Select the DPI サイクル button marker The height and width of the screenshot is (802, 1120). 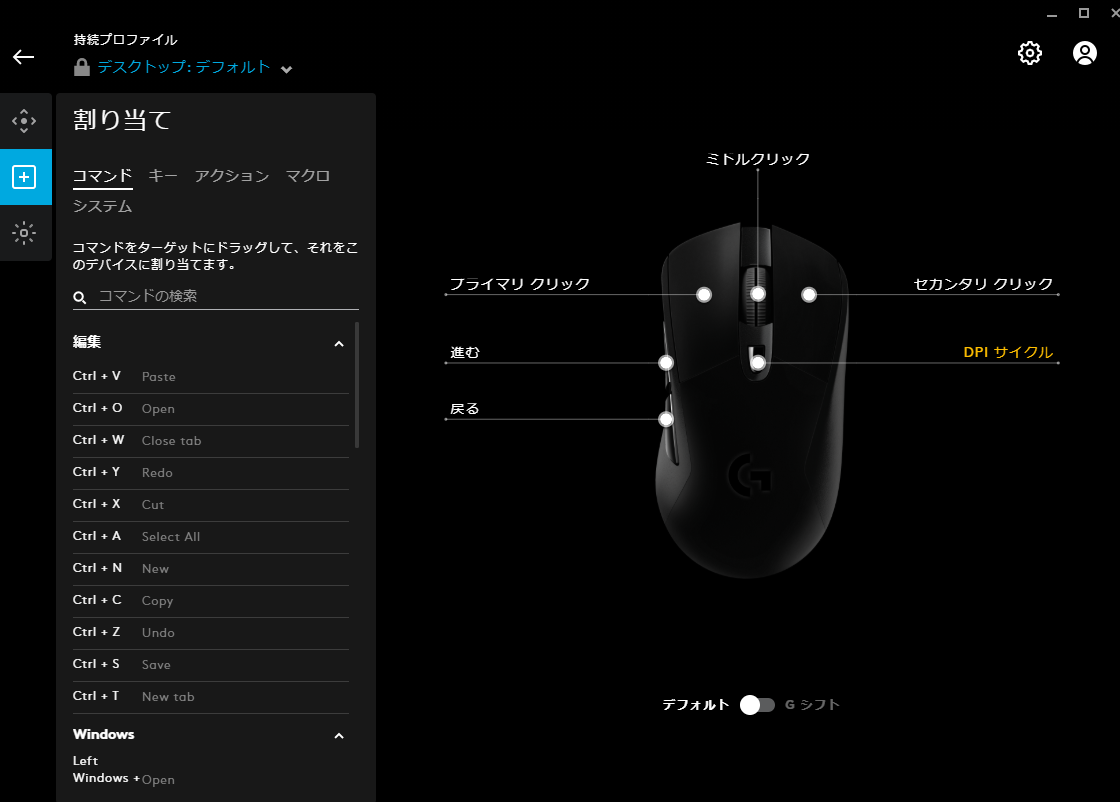coord(758,363)
